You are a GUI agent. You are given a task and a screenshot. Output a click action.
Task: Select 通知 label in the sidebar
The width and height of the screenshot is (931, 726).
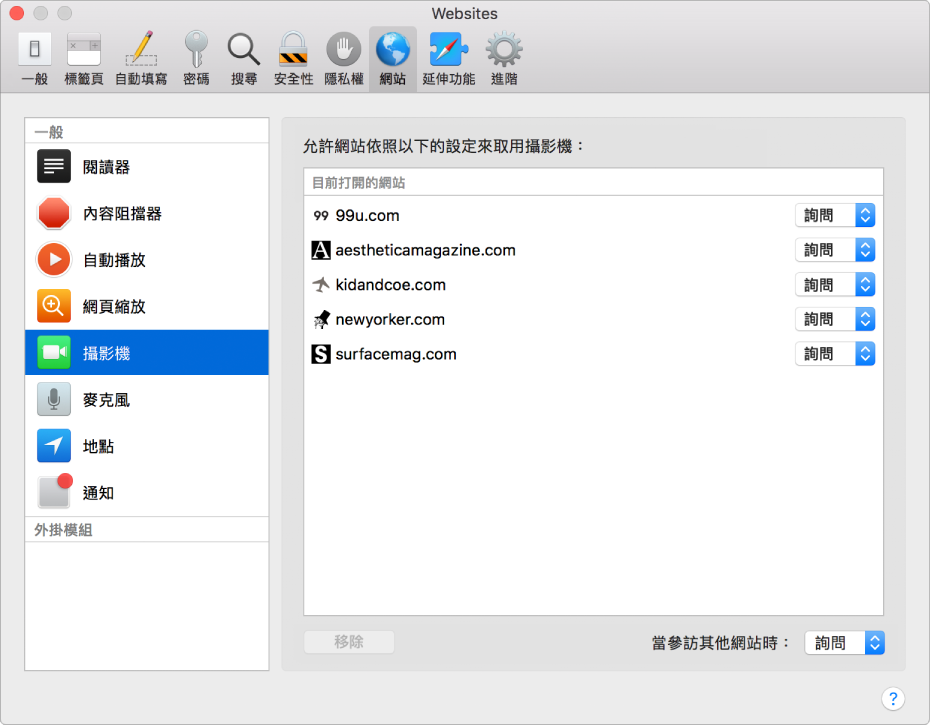pyautogui.click(x=98, y=493)
